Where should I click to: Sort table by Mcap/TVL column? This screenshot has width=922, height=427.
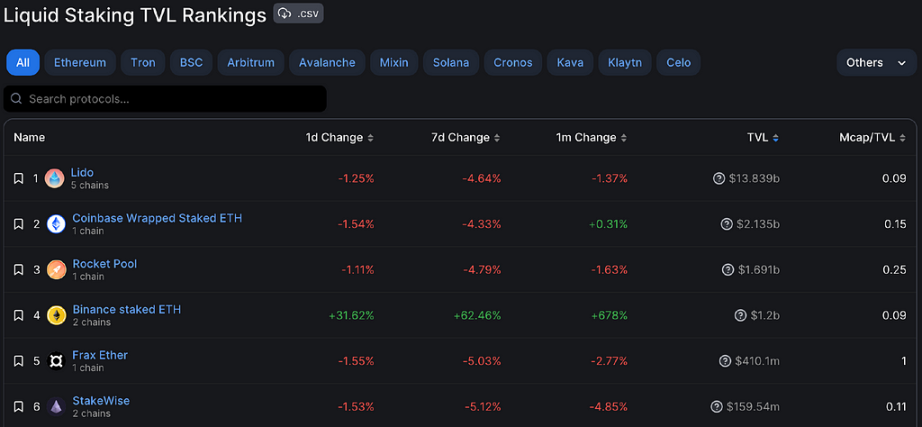pos(873,138)
